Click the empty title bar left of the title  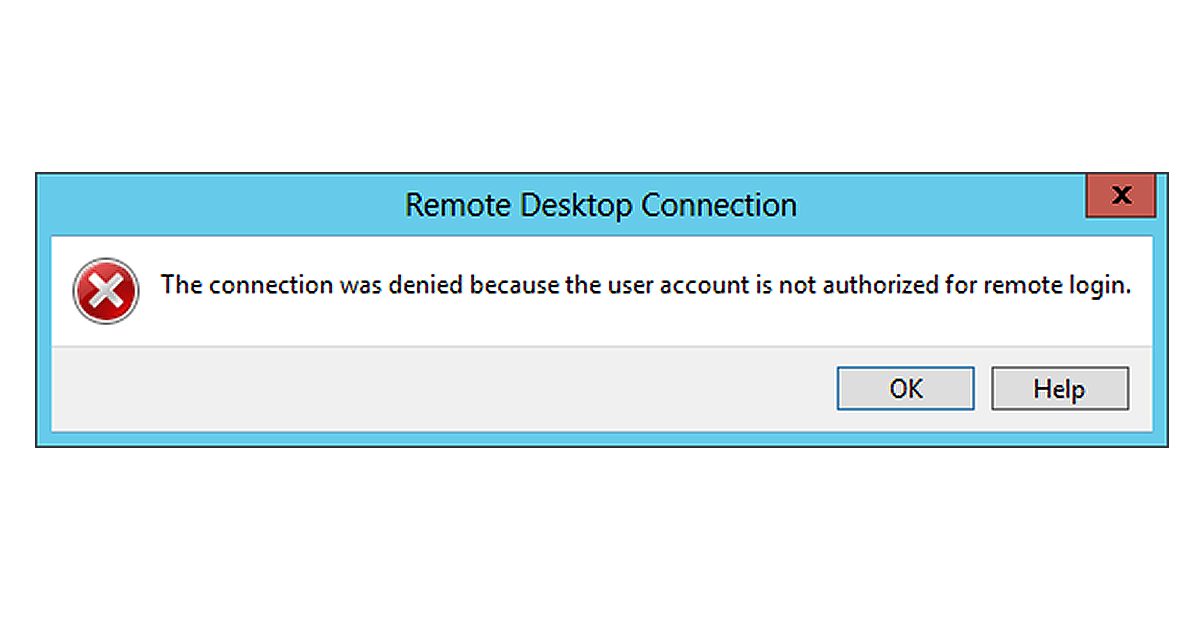[220, 205]
